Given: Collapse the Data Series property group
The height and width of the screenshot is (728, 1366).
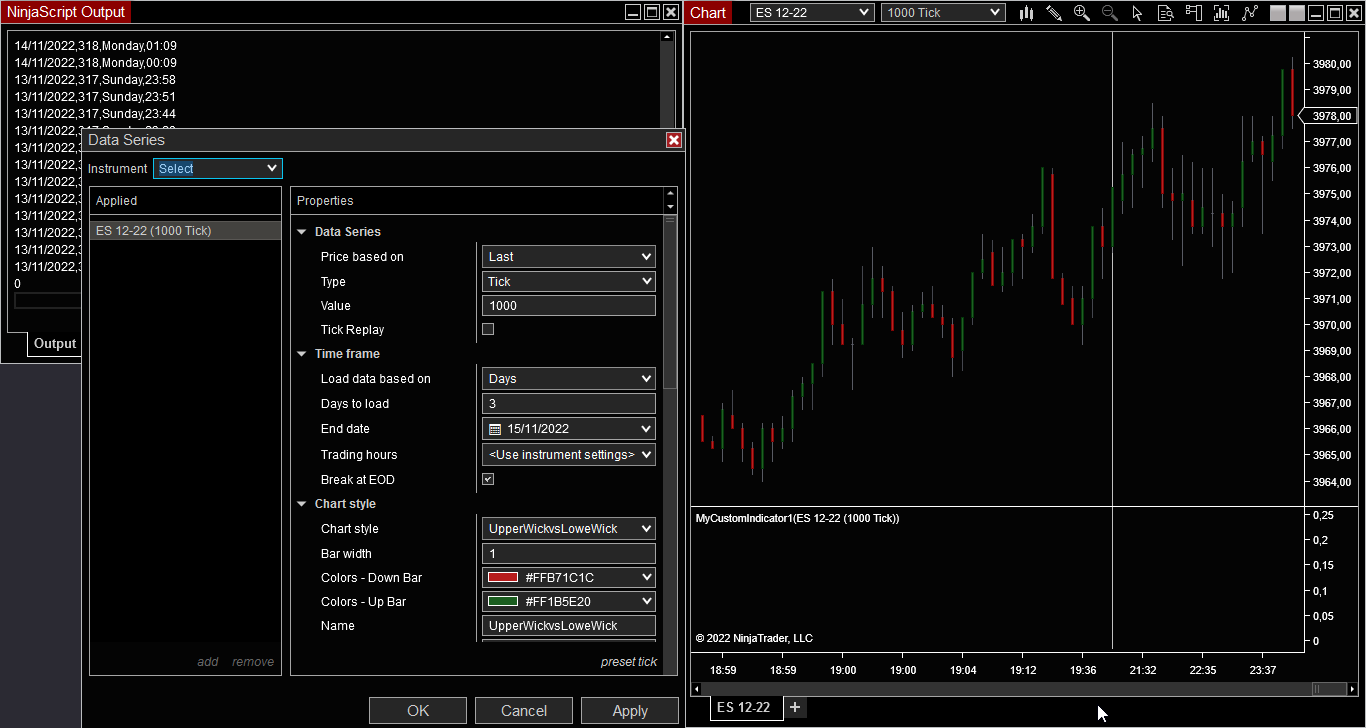Looking at the screenshot, I should [x=302, y=232].
